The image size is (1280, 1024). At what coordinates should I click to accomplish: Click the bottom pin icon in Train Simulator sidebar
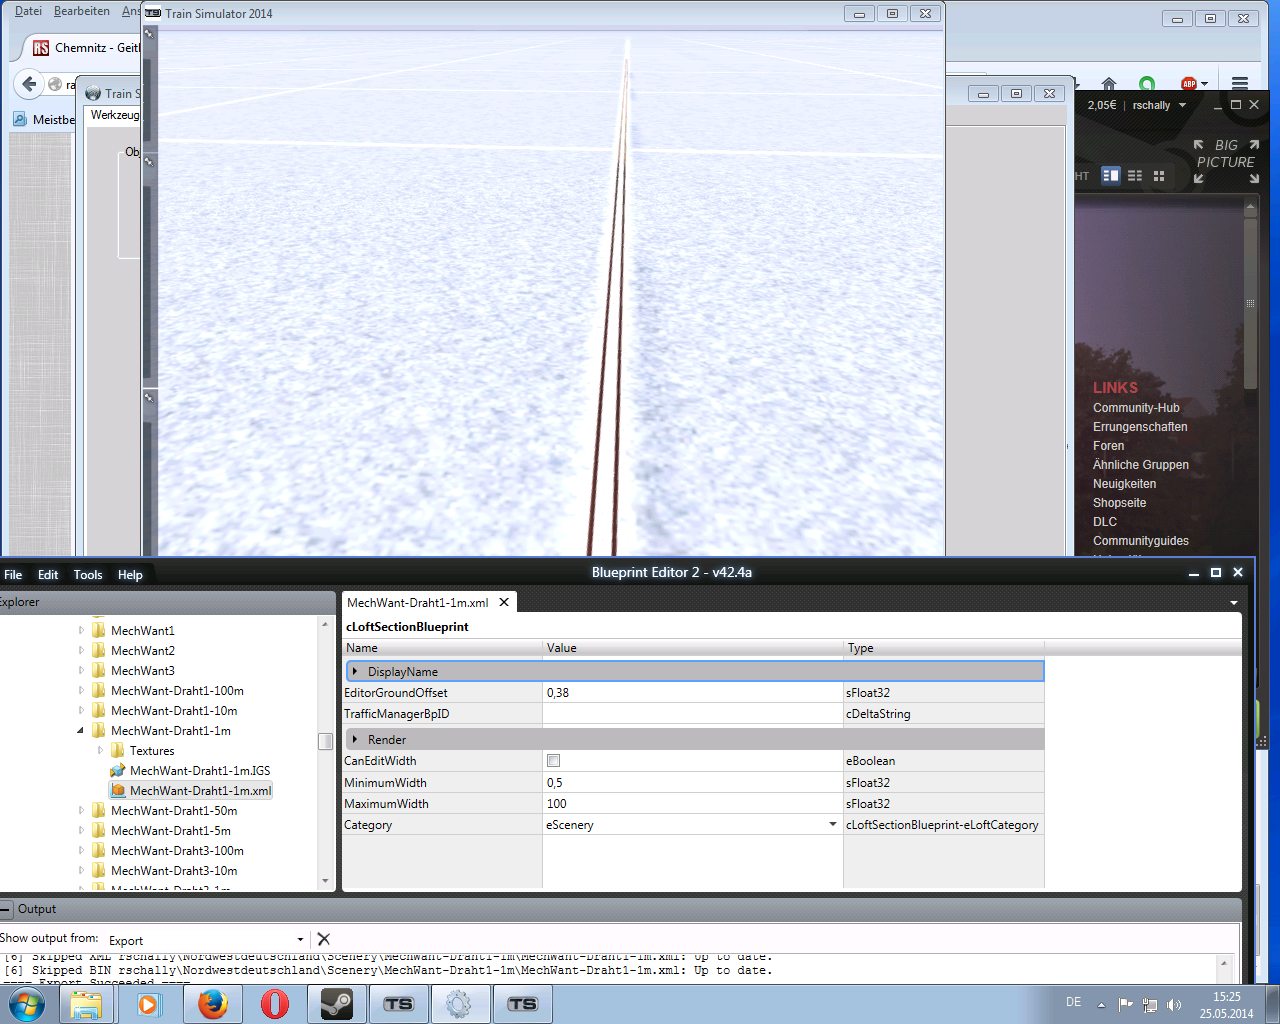pos(149,398)
